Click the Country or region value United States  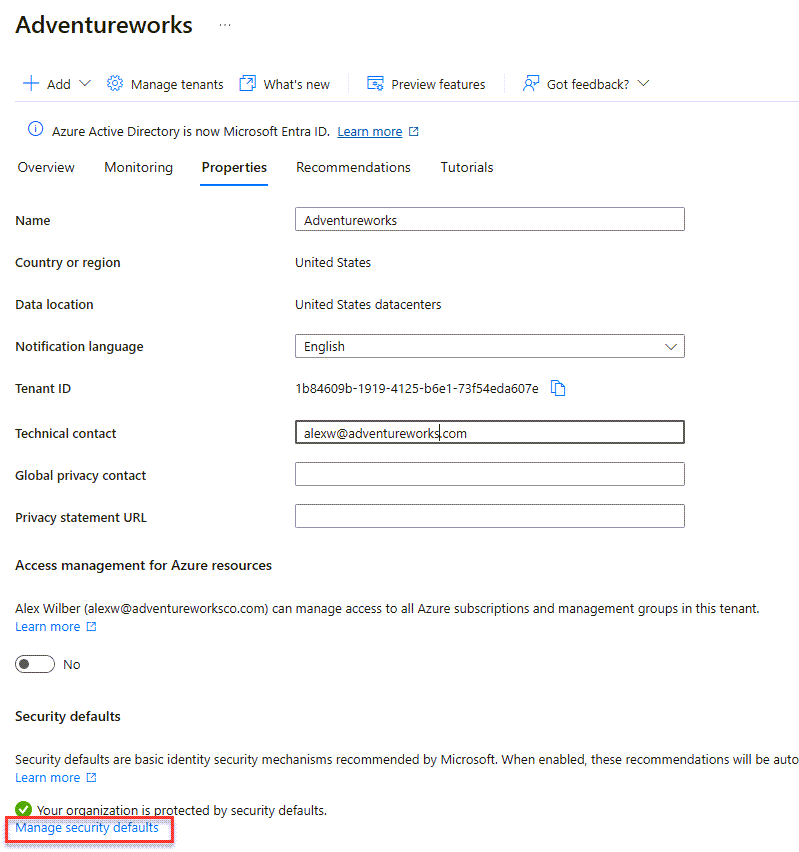pyautogui.click(x=333, y=262)
